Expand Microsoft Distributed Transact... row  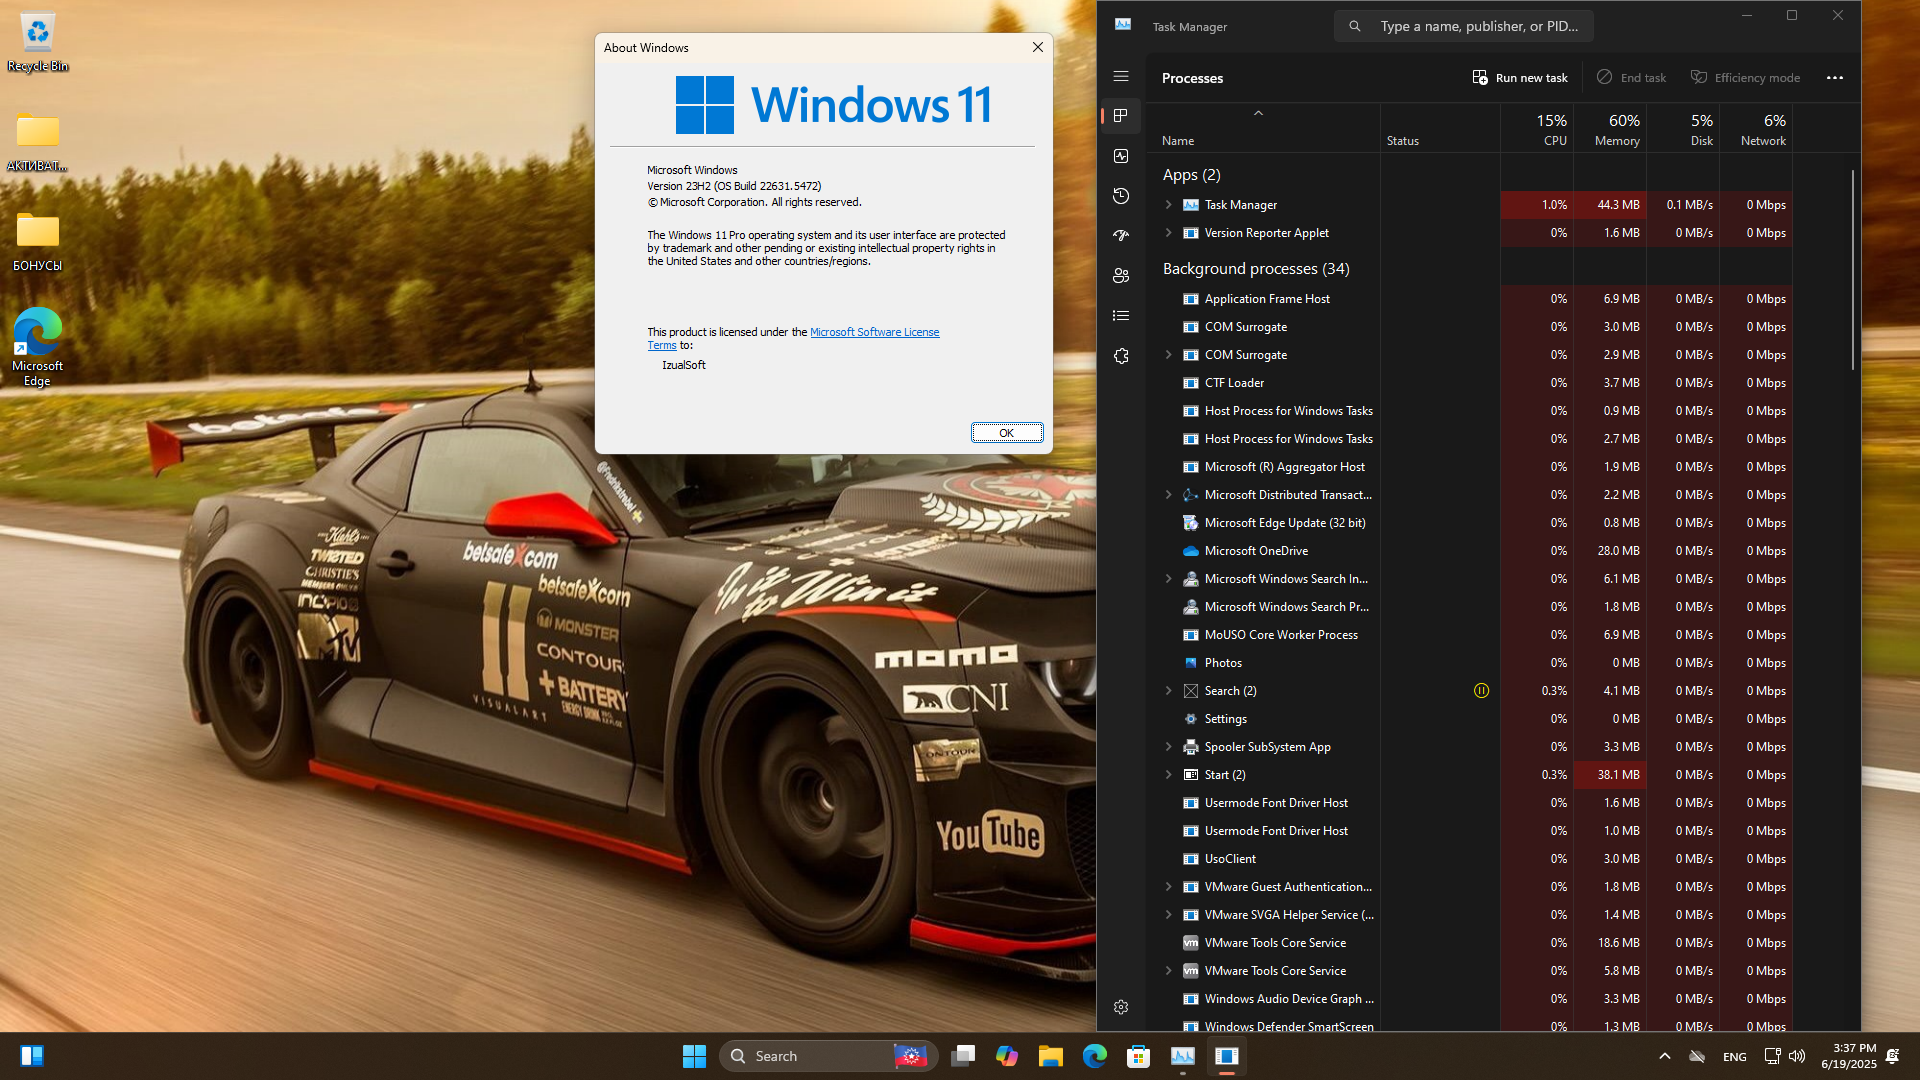[x=1168, y=494]
